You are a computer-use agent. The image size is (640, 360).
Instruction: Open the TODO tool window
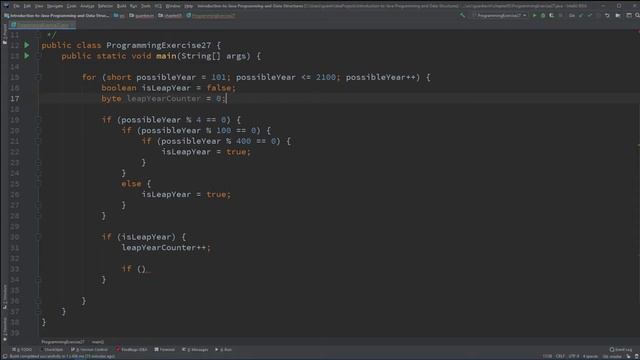pyautogui.click(x=22, y=349)
